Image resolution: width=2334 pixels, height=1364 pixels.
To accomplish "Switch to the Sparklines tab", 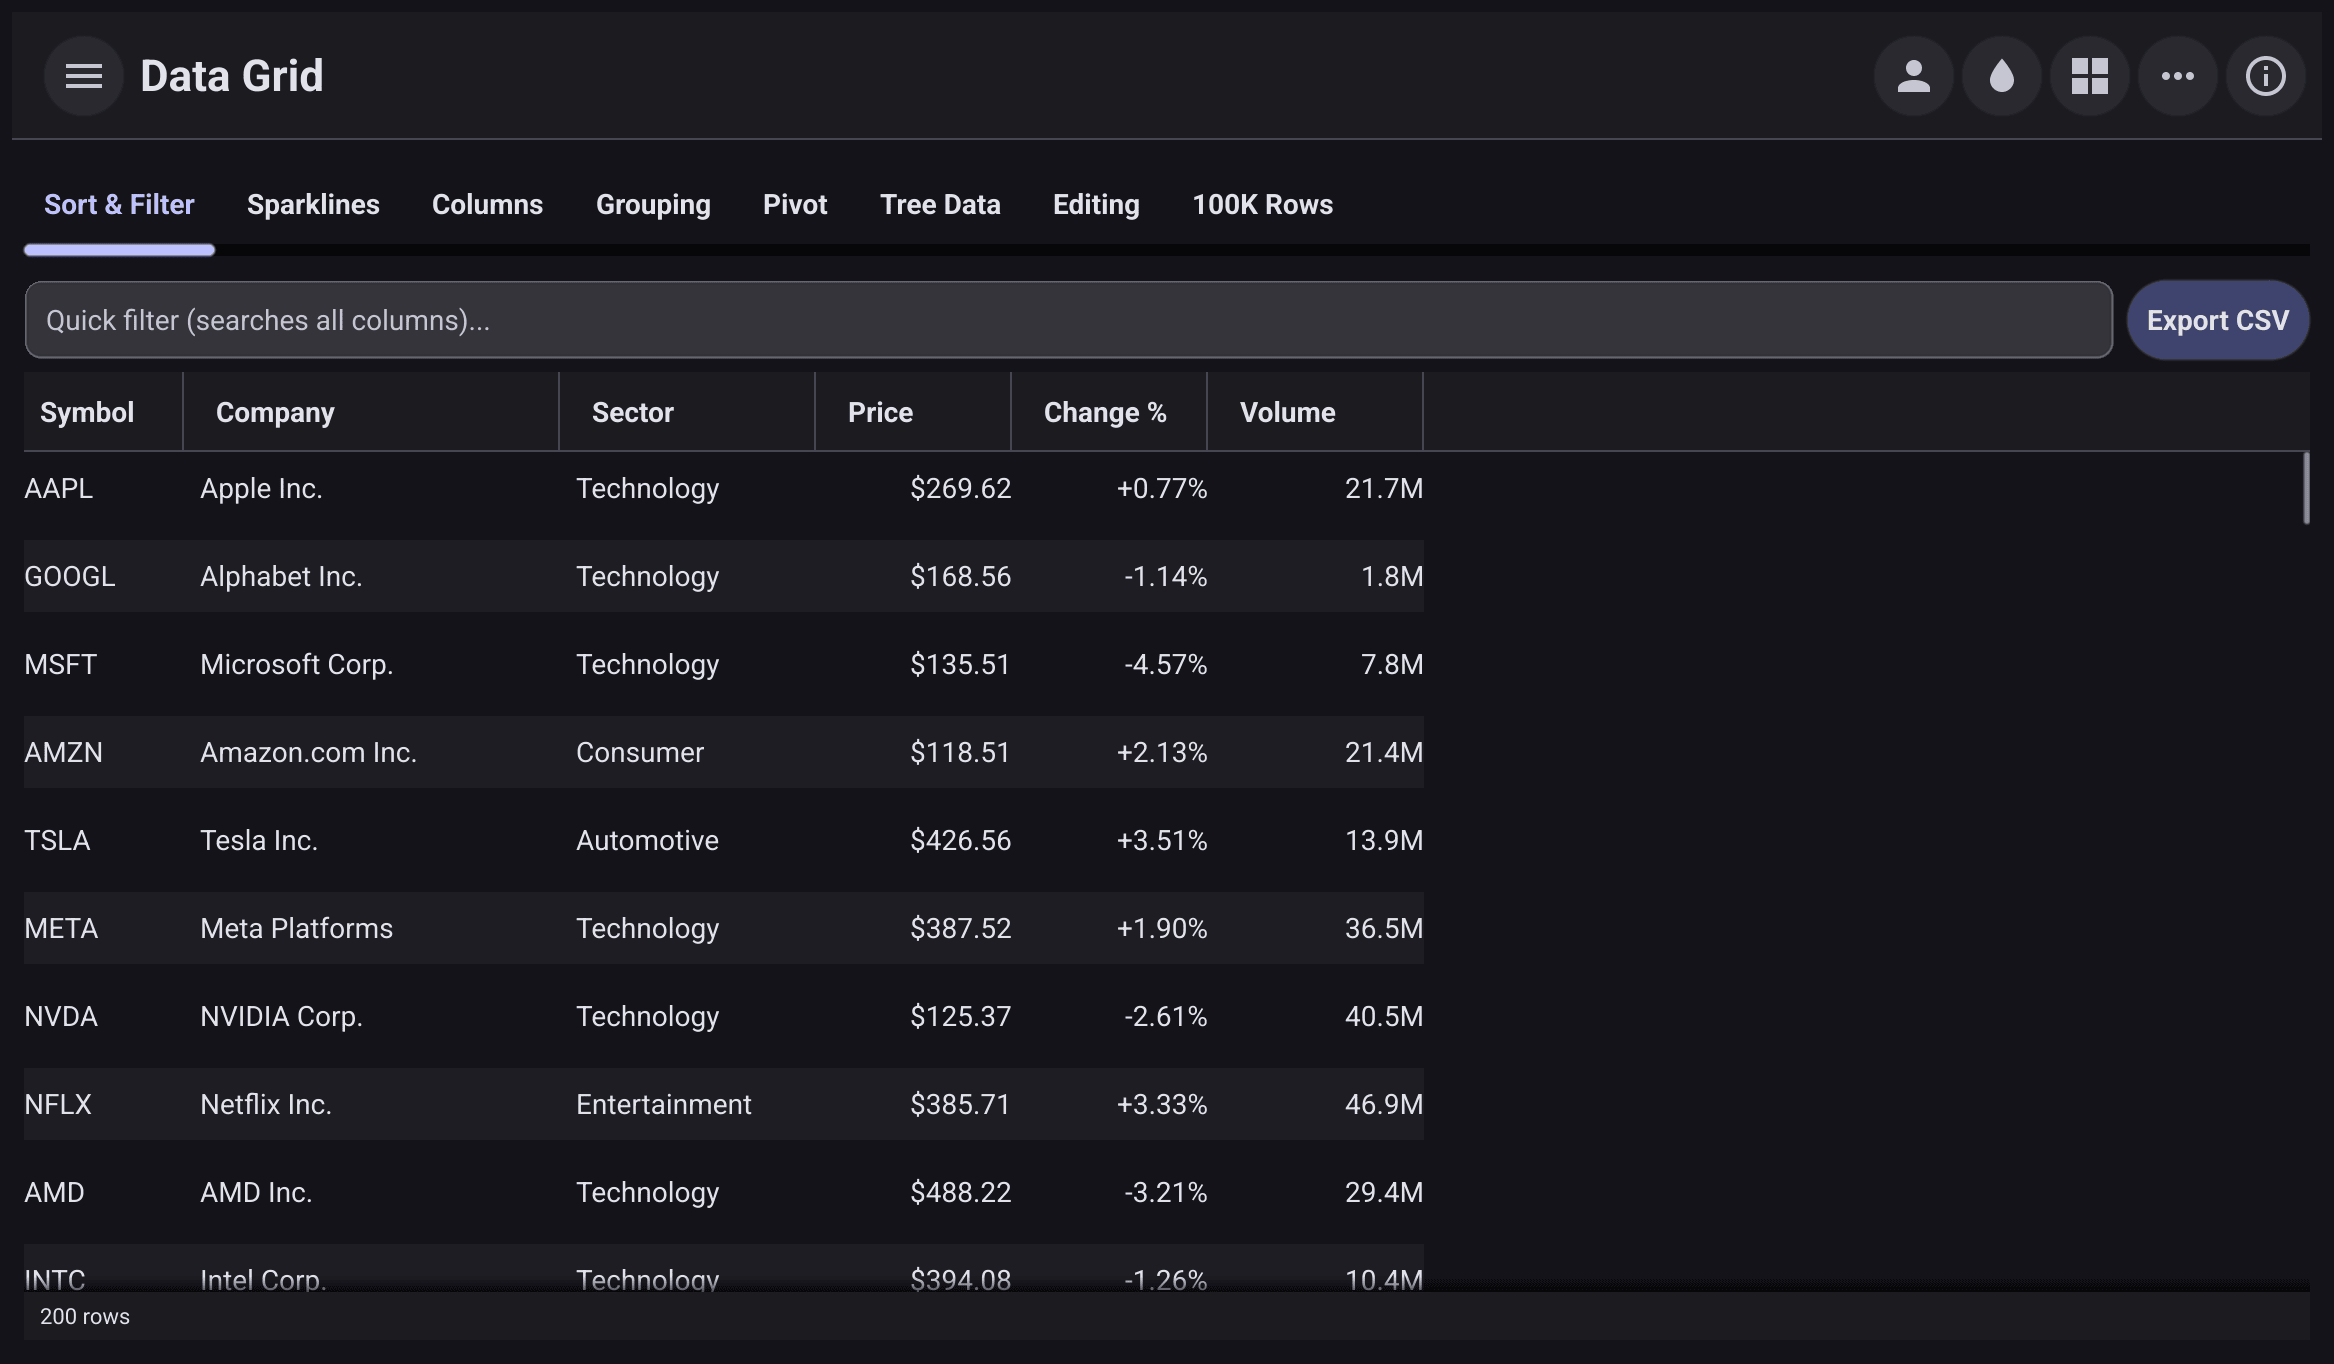I will pyautogui.click(x=313, y=205).
